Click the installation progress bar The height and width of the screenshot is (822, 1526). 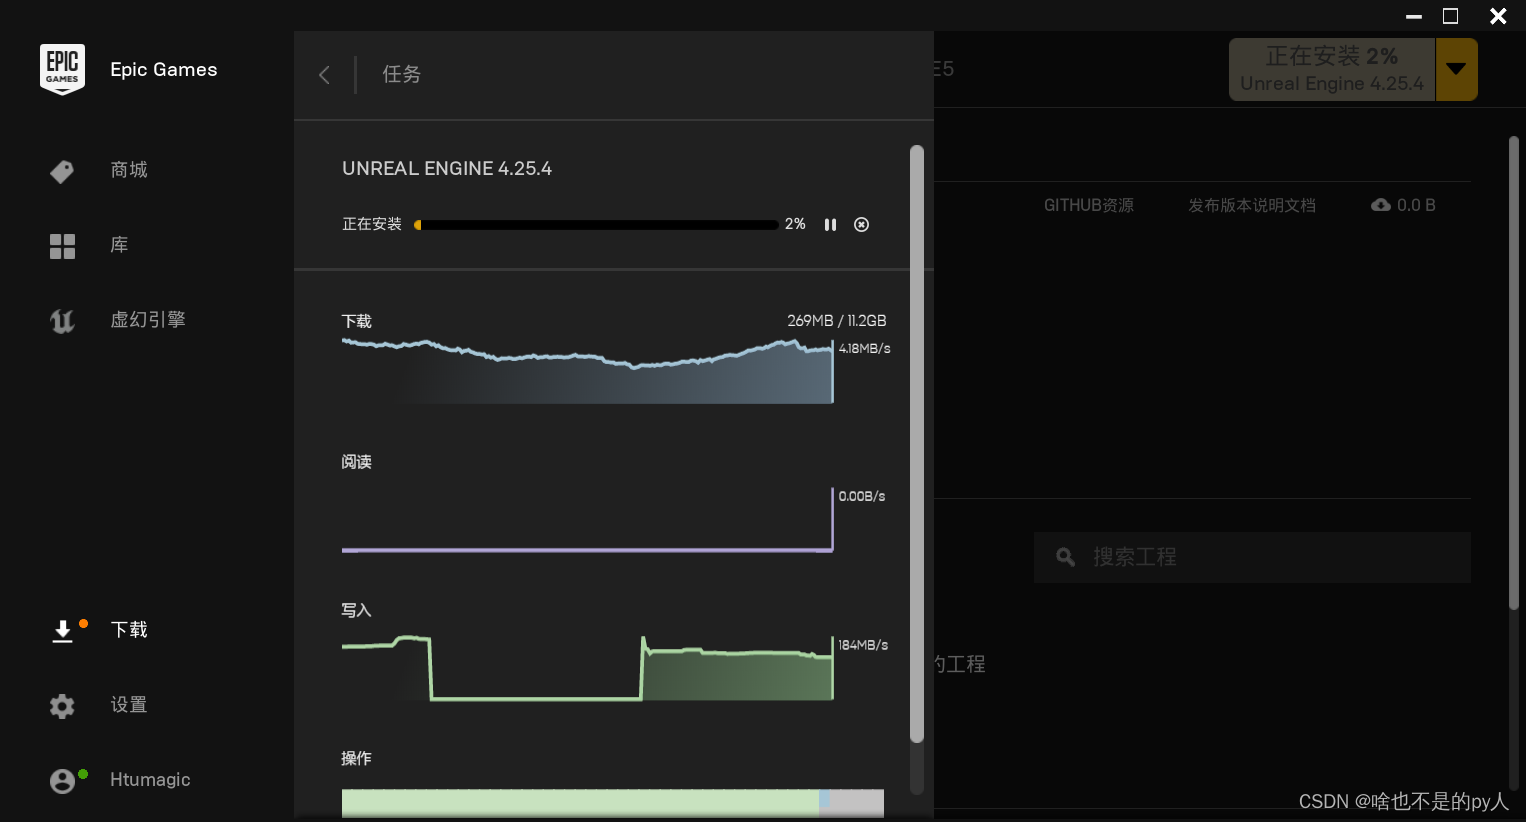(596, 225)
